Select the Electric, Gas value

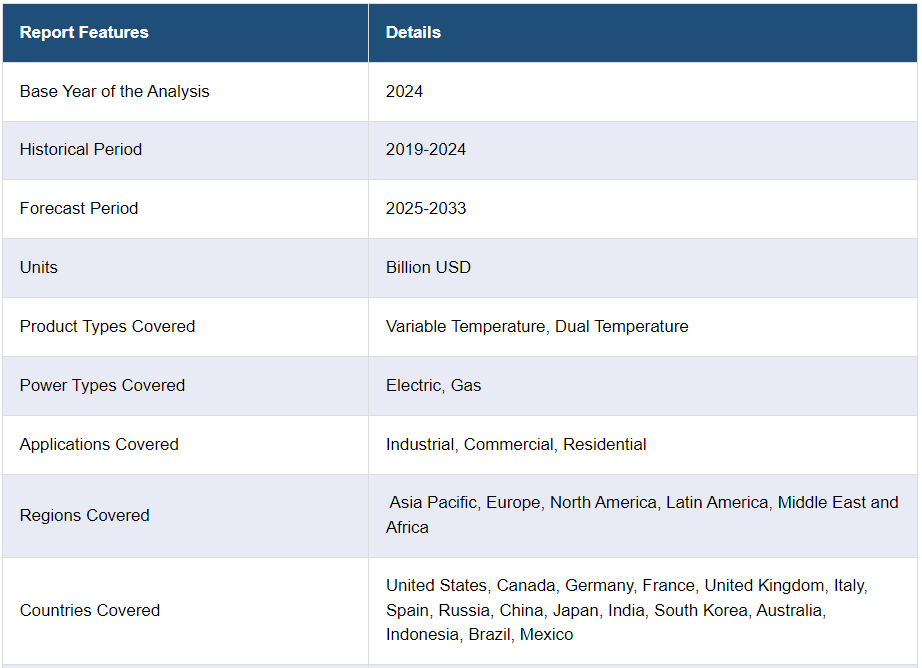point(433,385)
